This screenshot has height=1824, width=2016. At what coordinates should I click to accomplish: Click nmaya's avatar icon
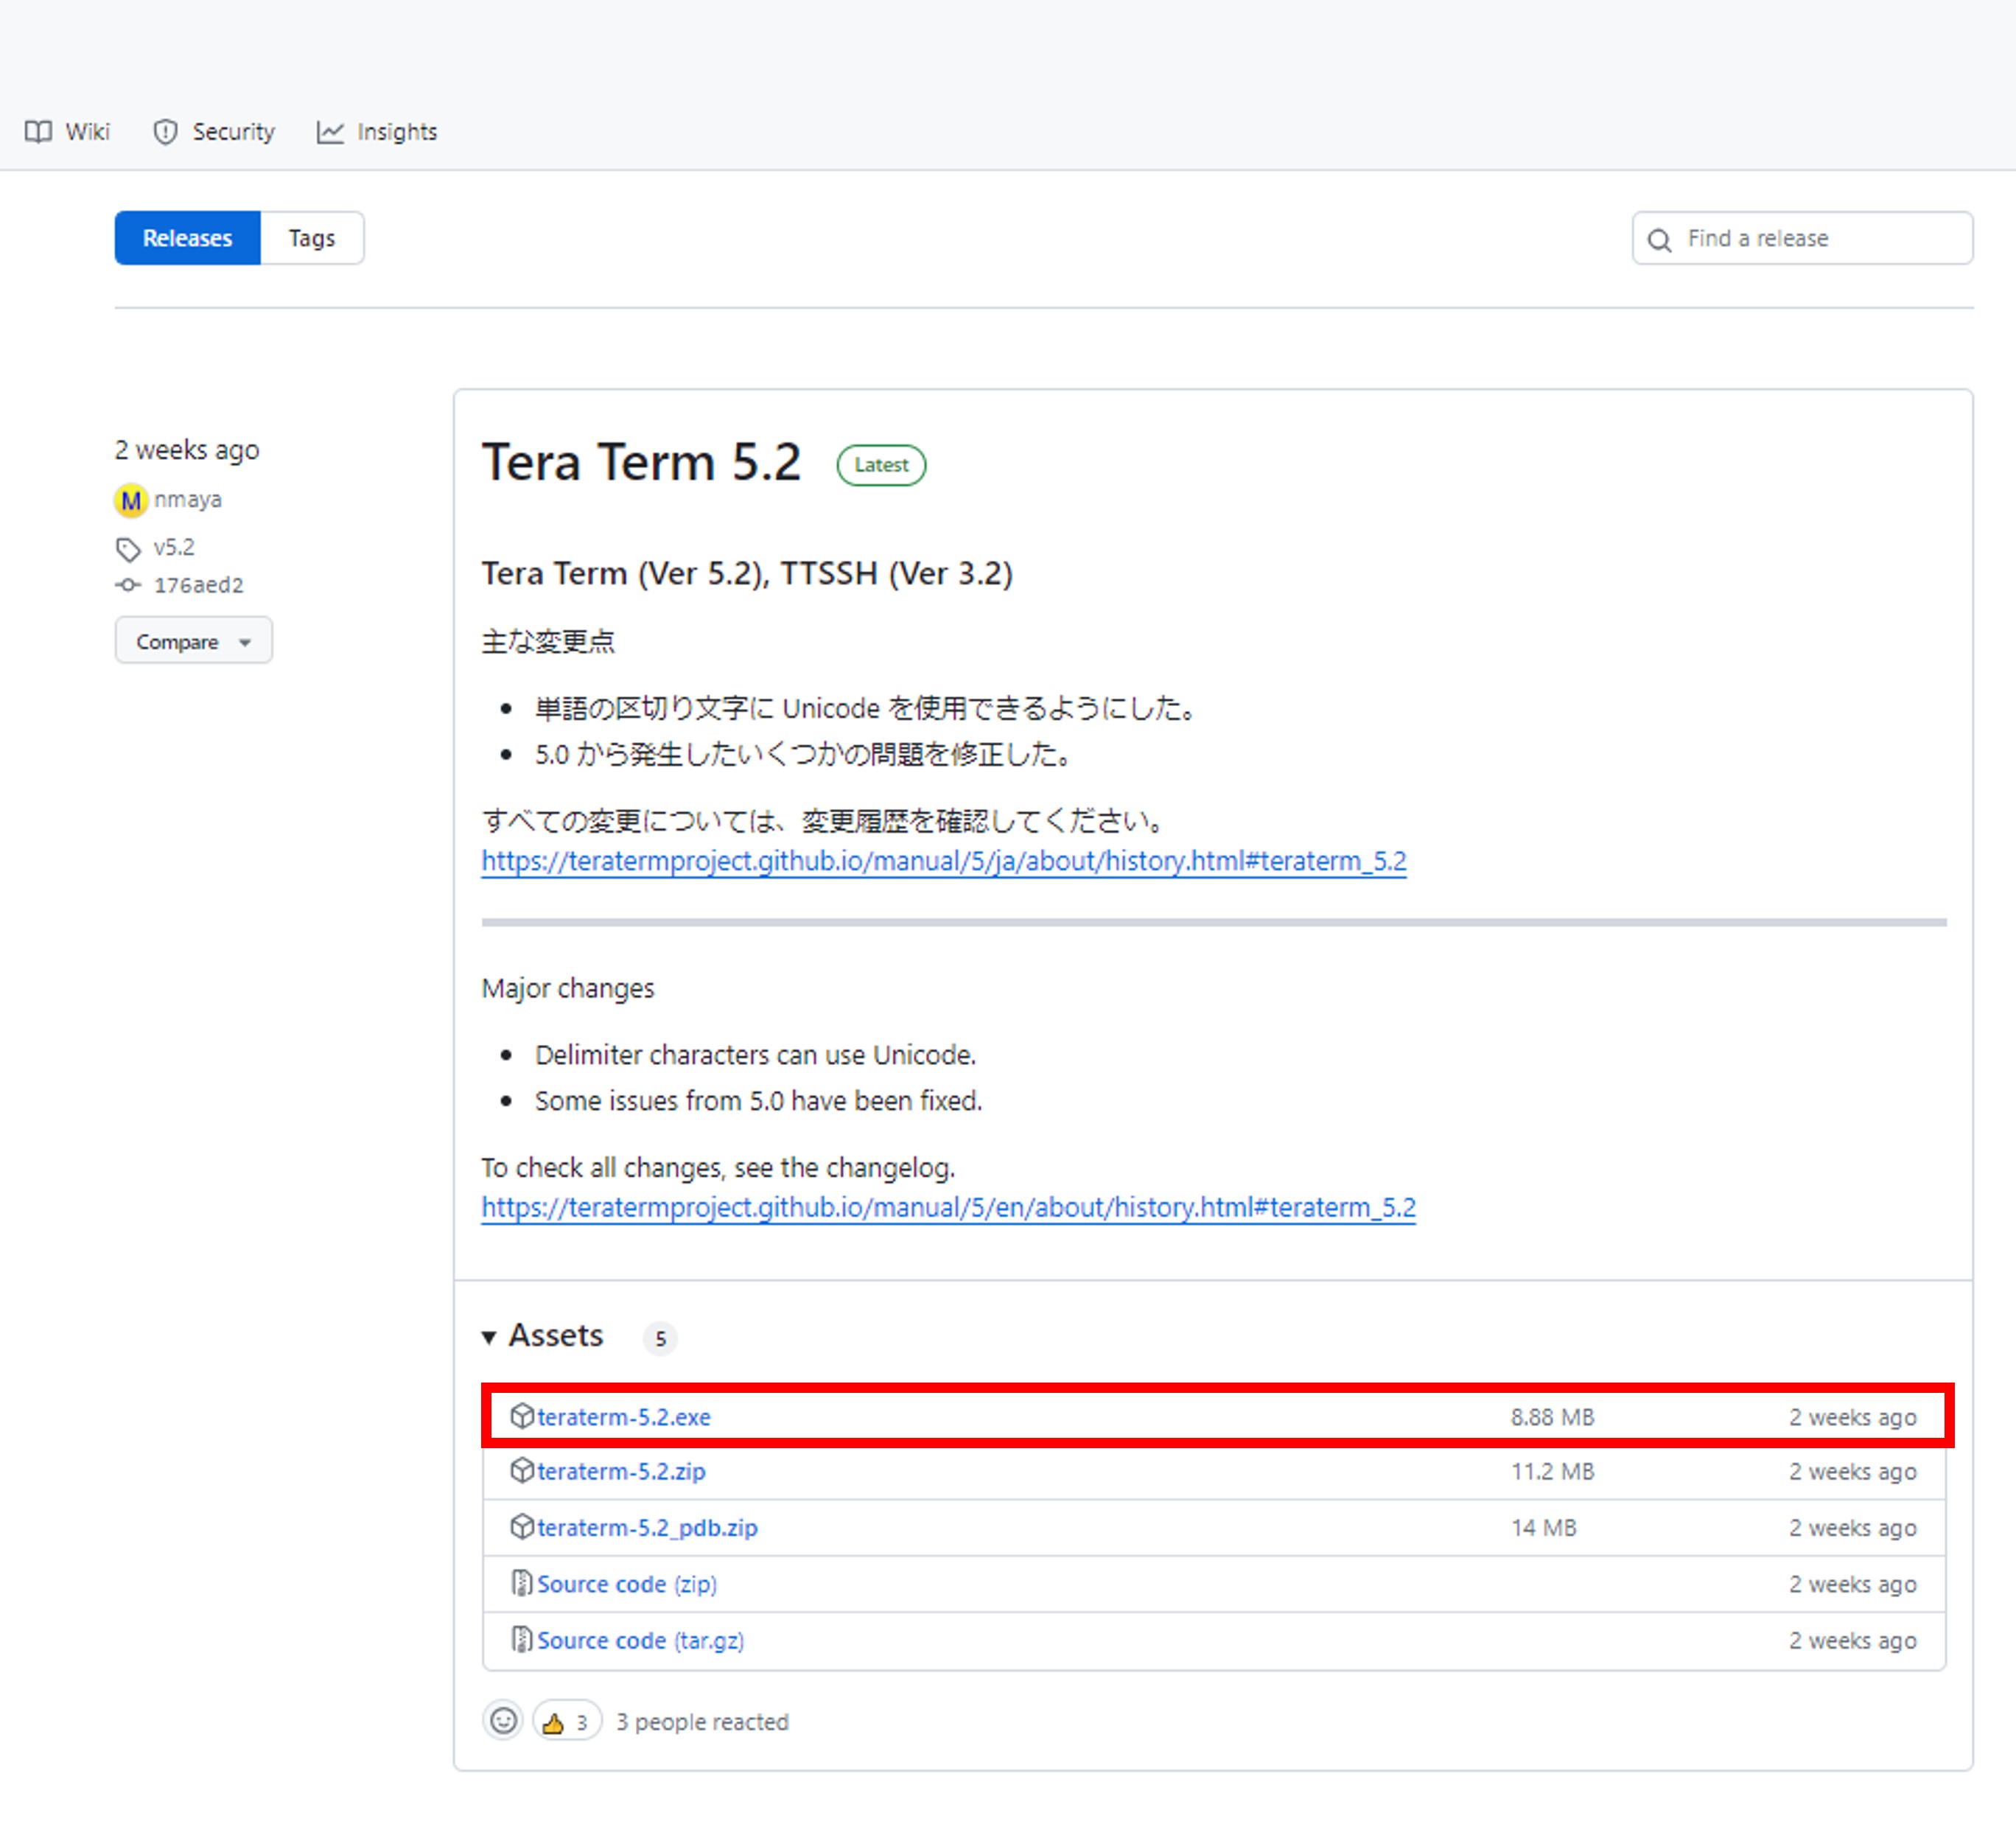coord(131,500)
